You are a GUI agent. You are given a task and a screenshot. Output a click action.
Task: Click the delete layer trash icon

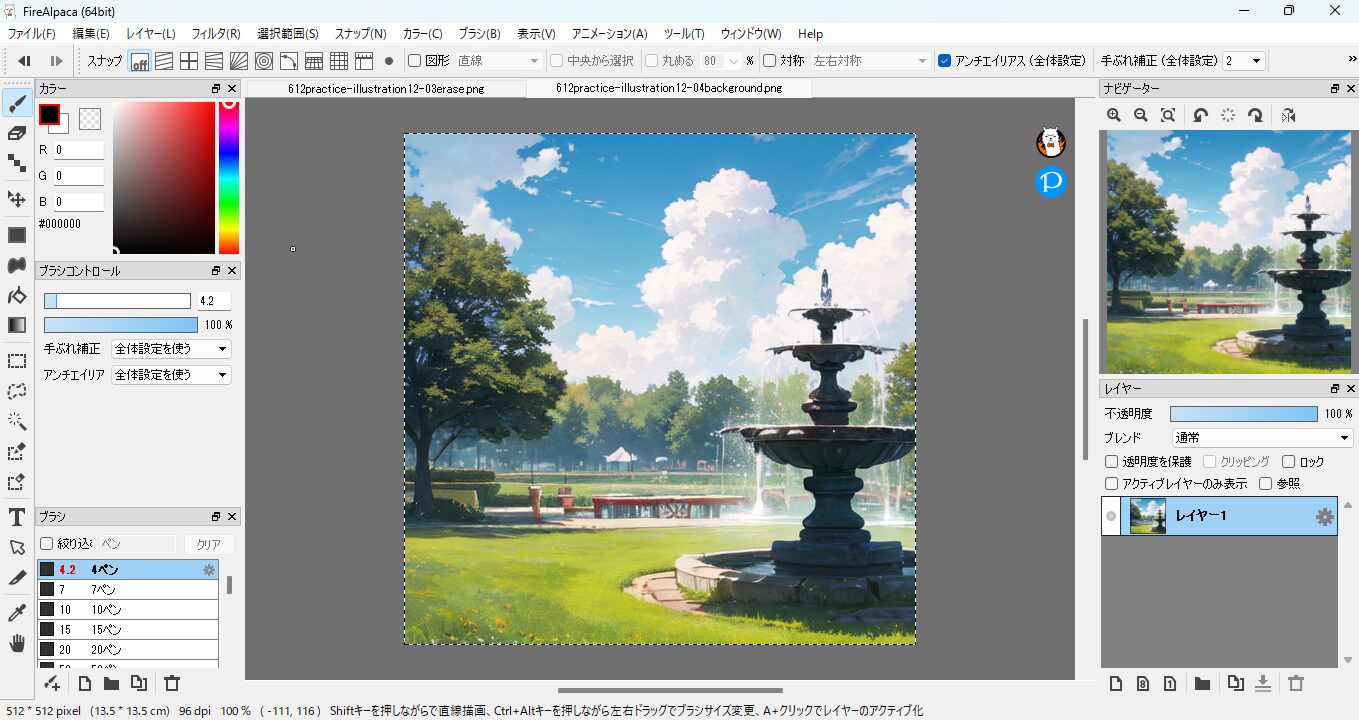click(1296, 684)
